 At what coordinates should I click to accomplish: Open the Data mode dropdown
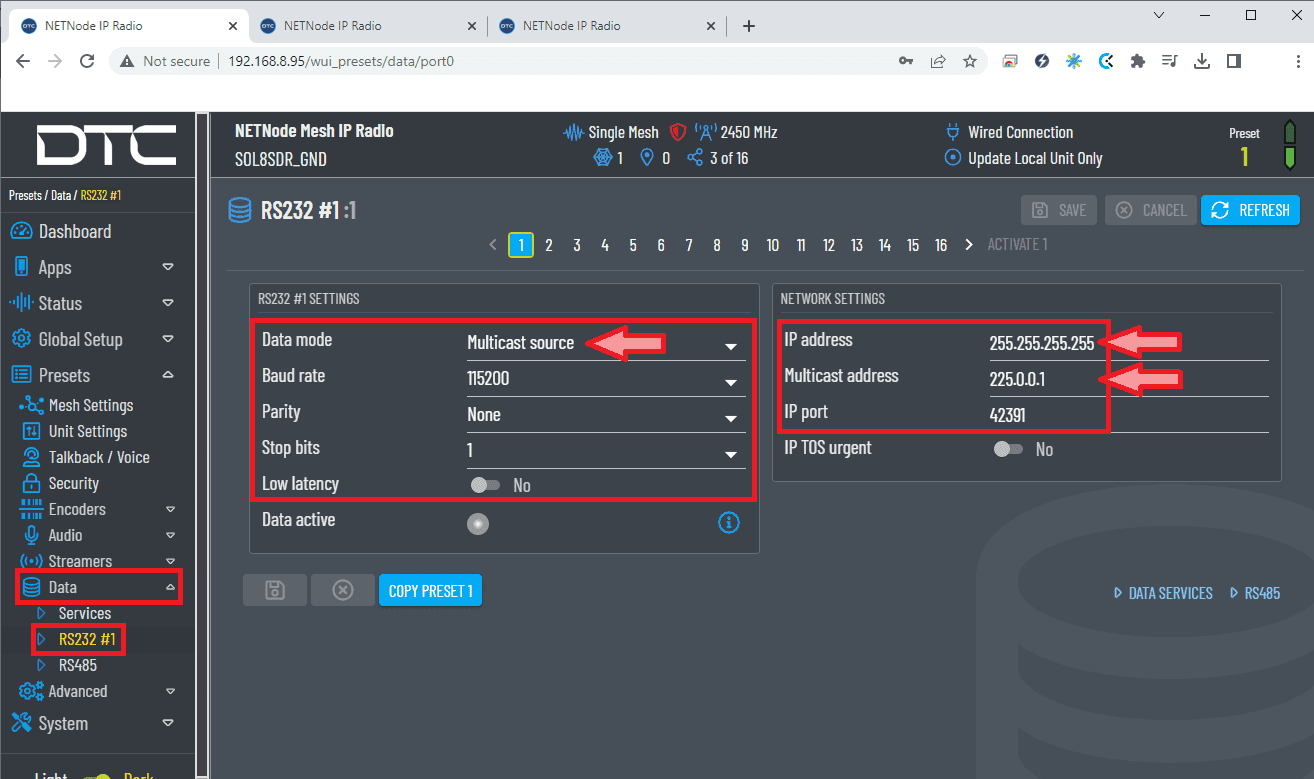point(605,344)
